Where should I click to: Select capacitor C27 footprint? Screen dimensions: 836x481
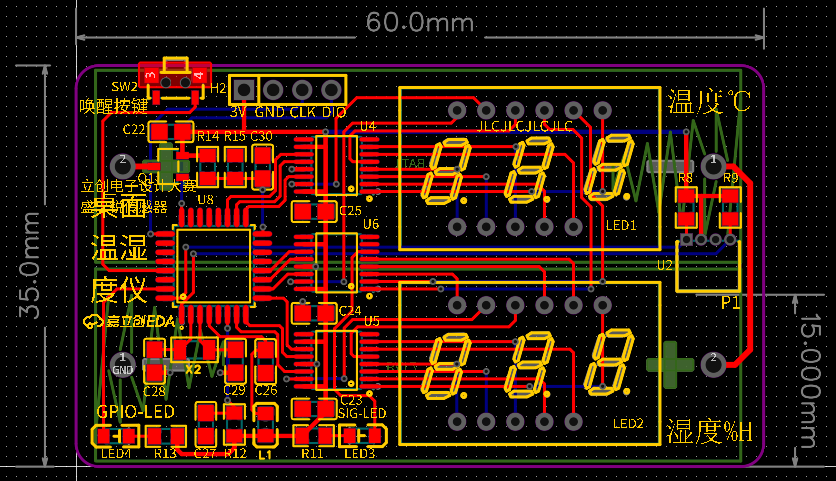(205, 424)
